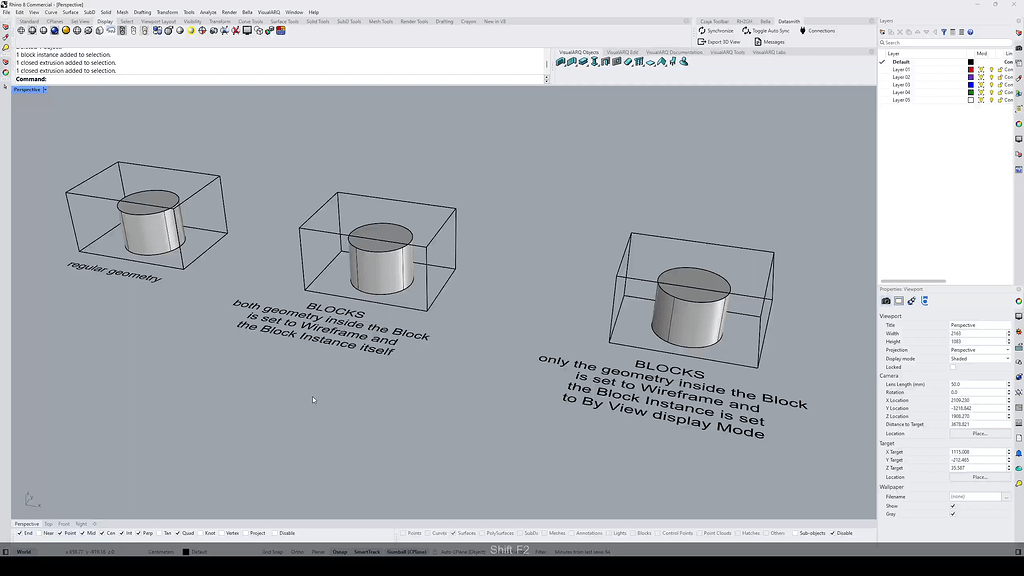Click the Messages icon in the Datasmith panel
This screenshot has height=576, width=1024.
click(x=757, y=42)
